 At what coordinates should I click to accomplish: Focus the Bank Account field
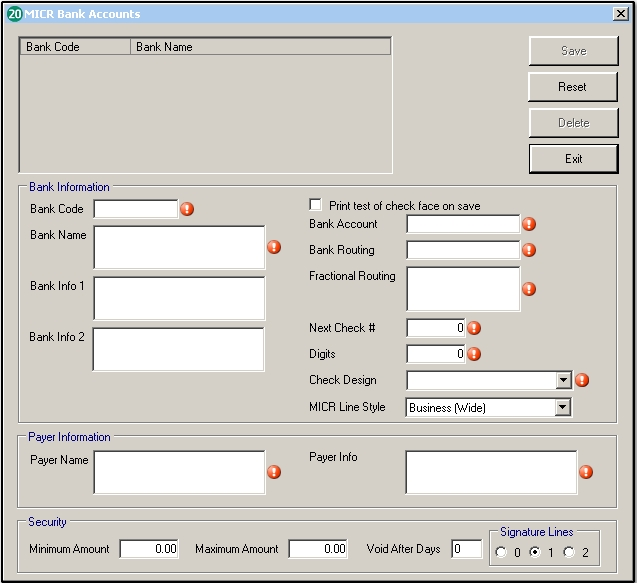point(463,224)
